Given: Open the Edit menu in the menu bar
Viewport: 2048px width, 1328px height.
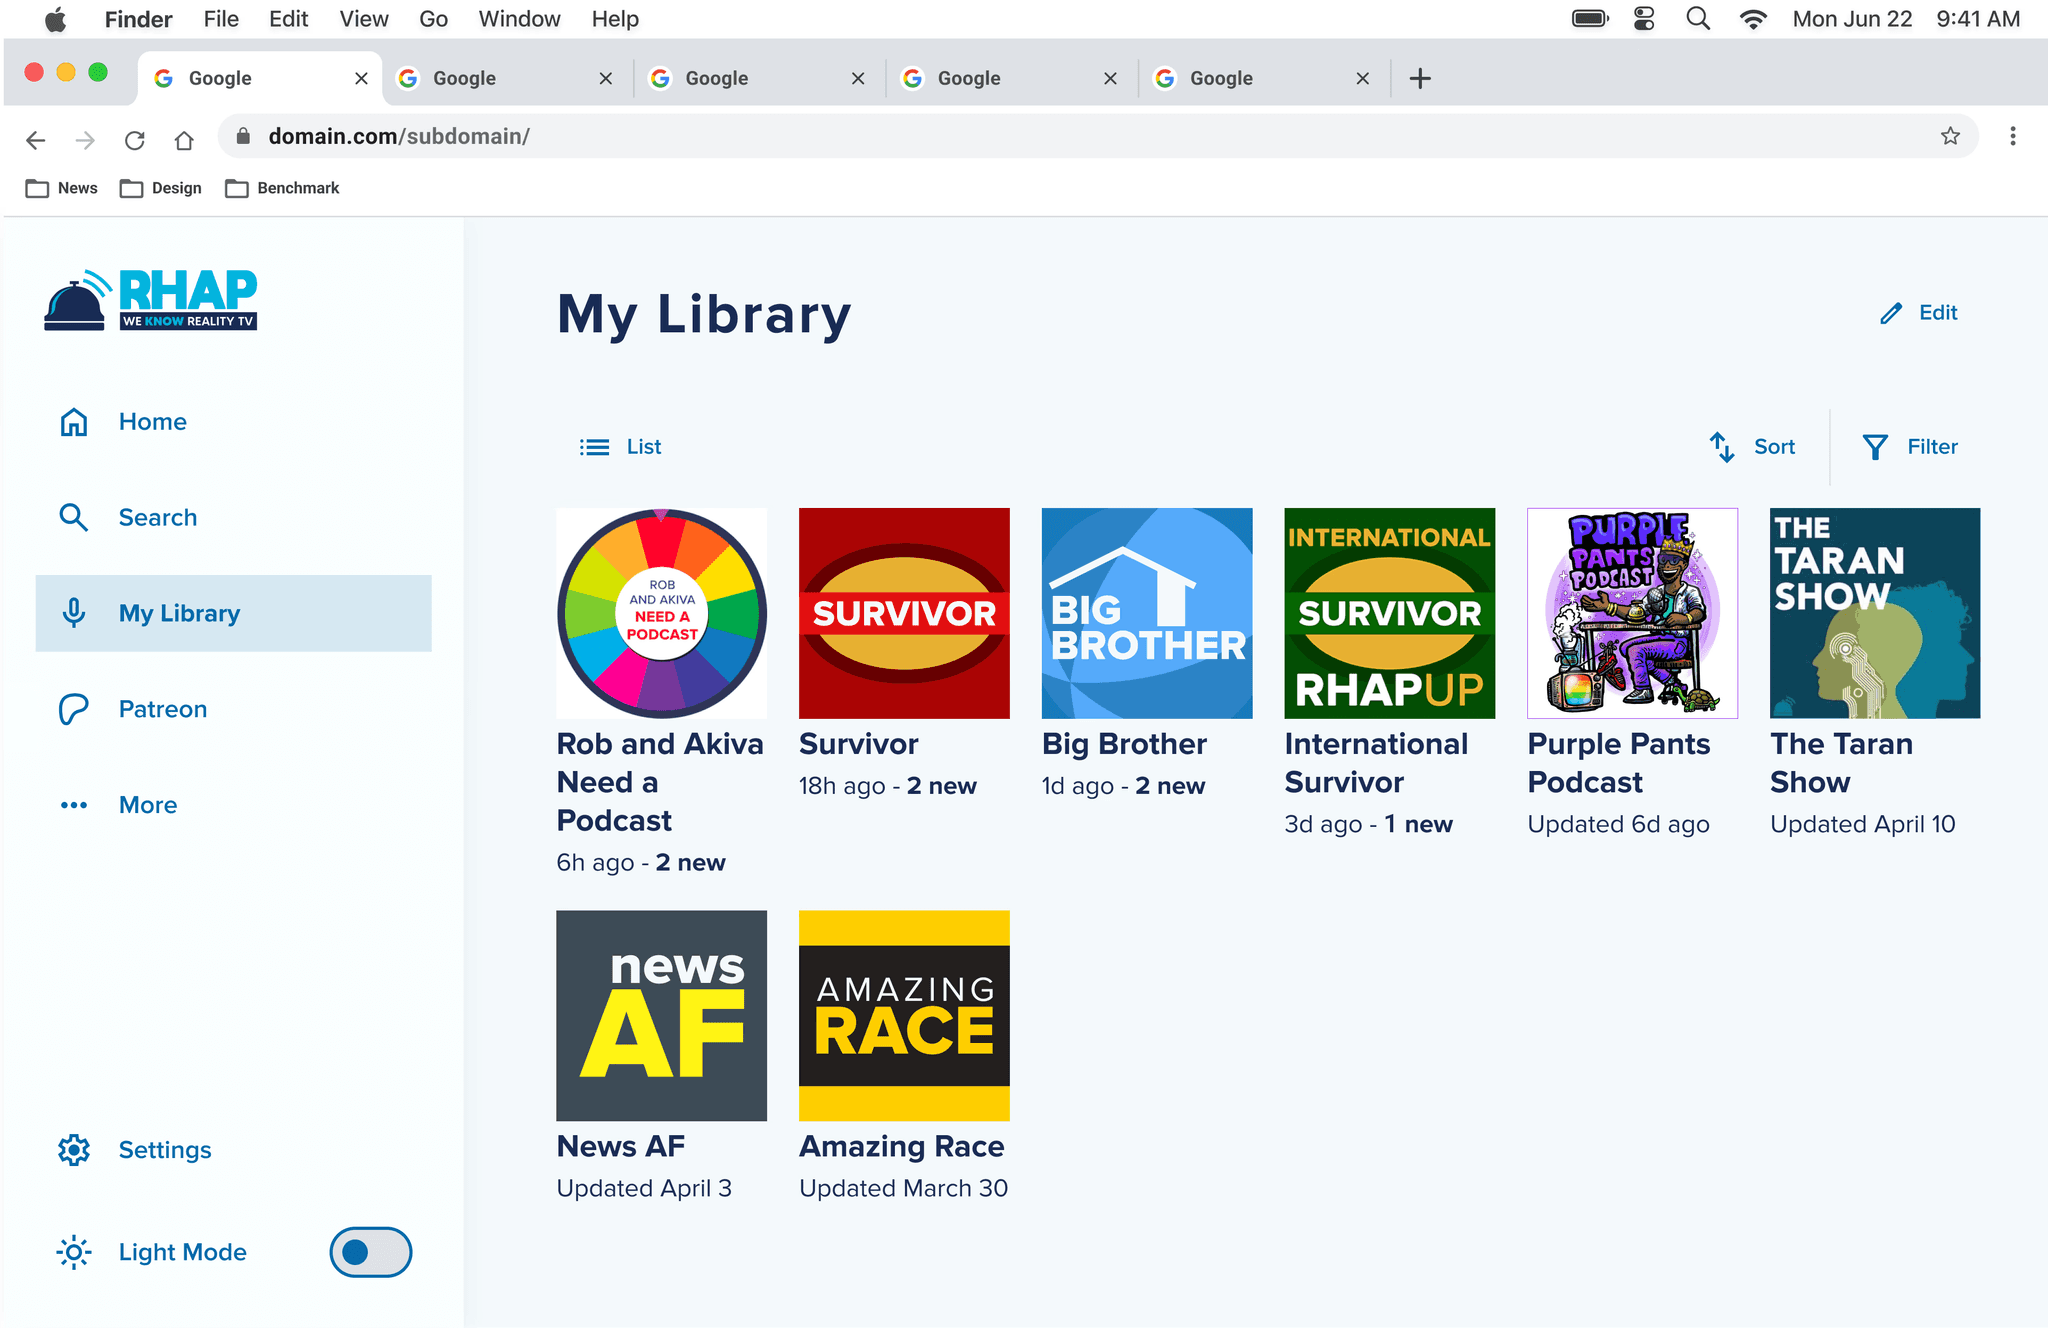Looking at the screenshot, I should pyautogui.click(x=288, y=19).
